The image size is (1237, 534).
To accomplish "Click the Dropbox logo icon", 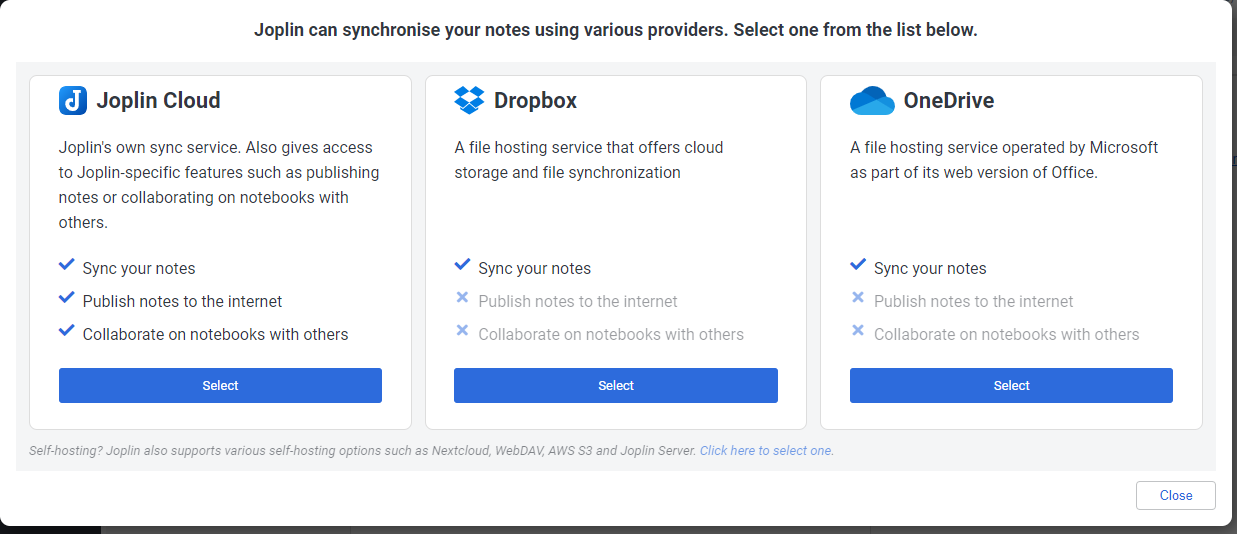I will pos(469,100).
